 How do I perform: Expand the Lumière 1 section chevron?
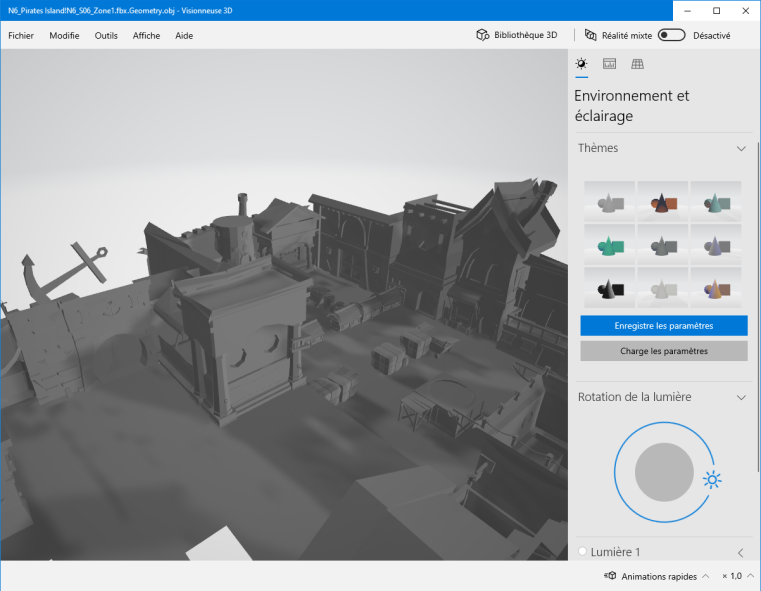741,552
